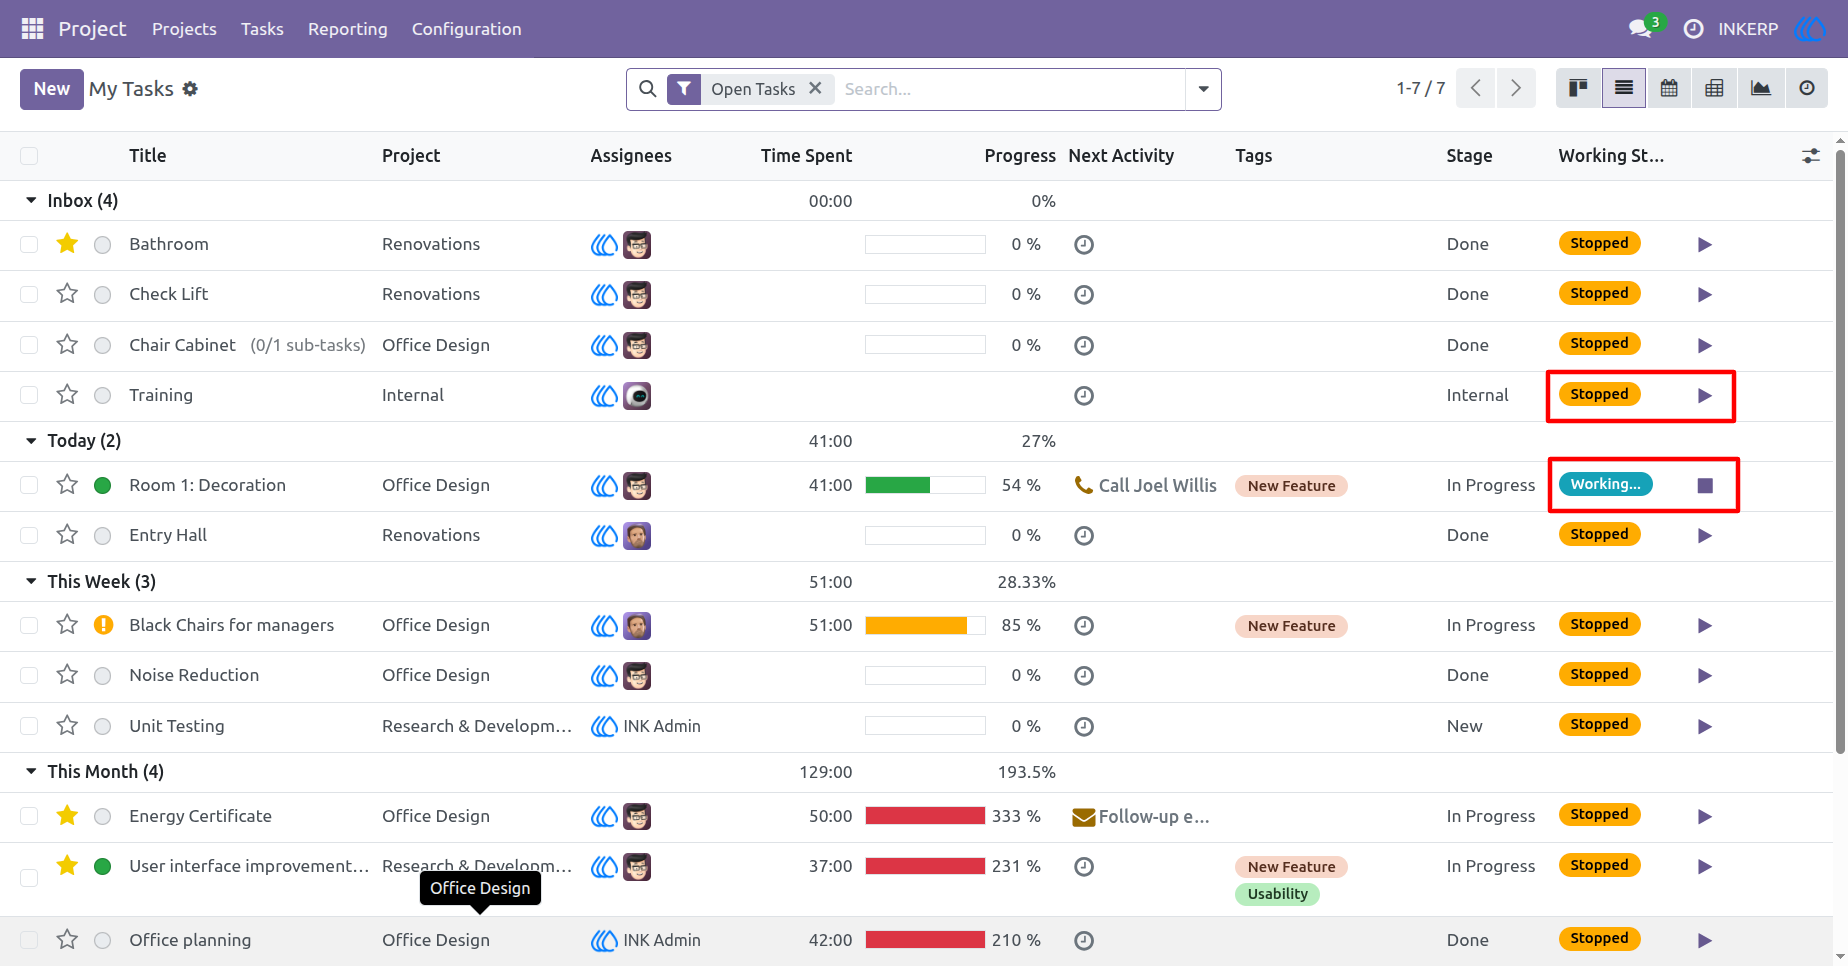Click red progress bar at 333 %
The height and width of the screenshot is (966, 1848).
(925, 816)
